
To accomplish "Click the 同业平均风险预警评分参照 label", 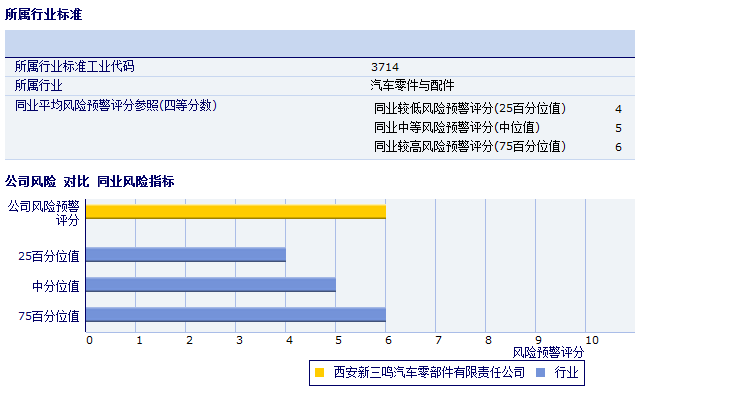I will click(116, 105).
